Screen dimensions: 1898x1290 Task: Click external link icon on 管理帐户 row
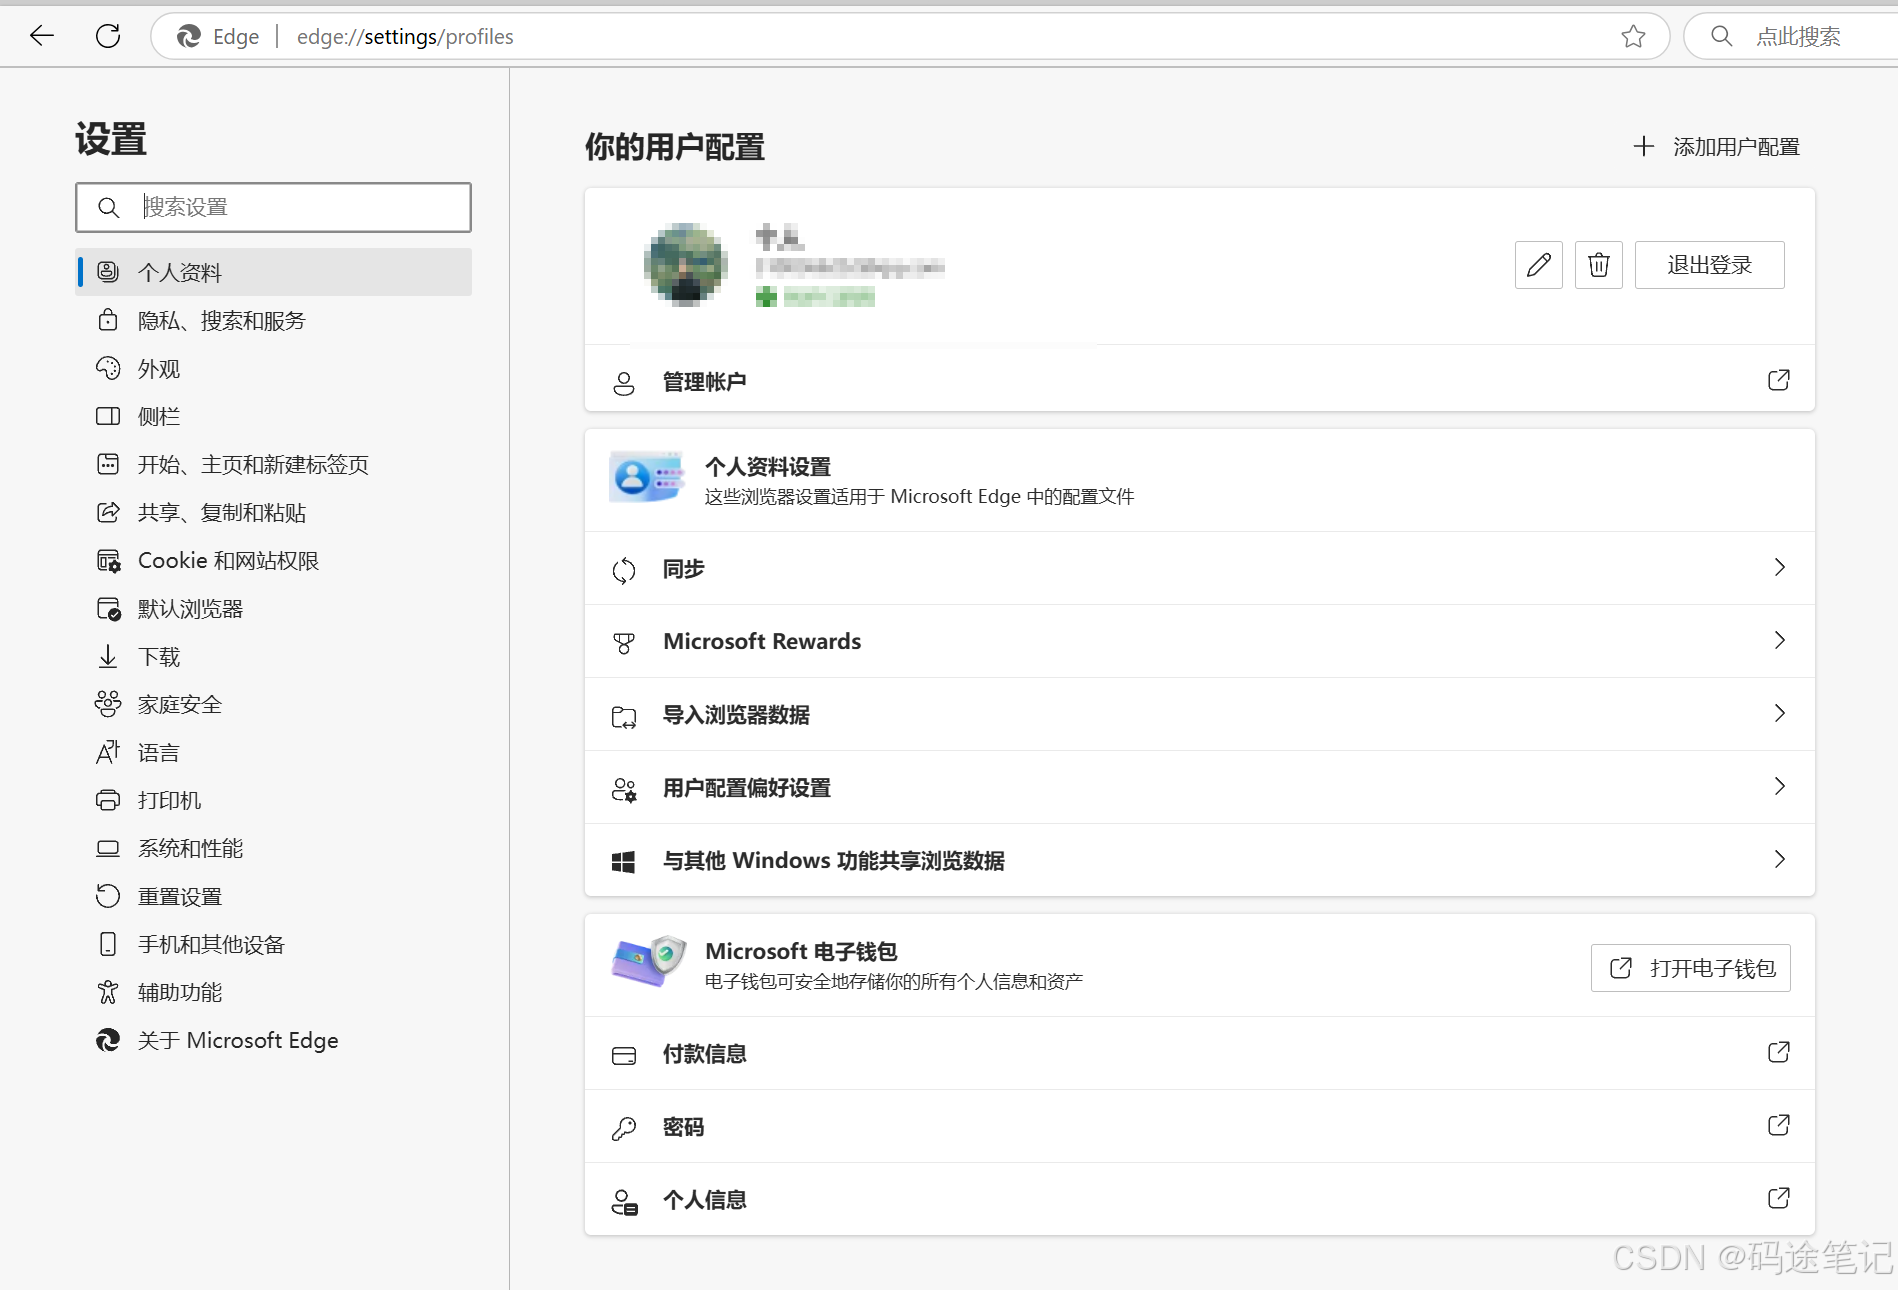click(1778, 380)
